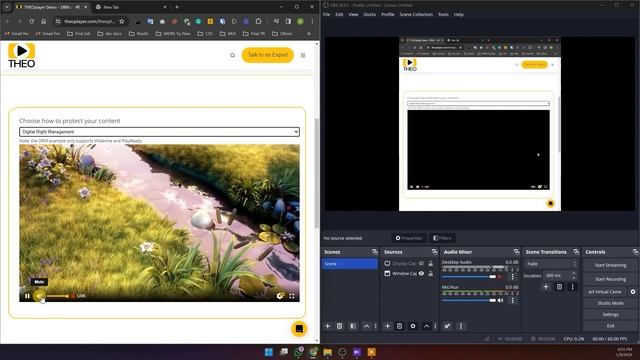
Task: Click Start Streaming in OBS
Action: 610,265
